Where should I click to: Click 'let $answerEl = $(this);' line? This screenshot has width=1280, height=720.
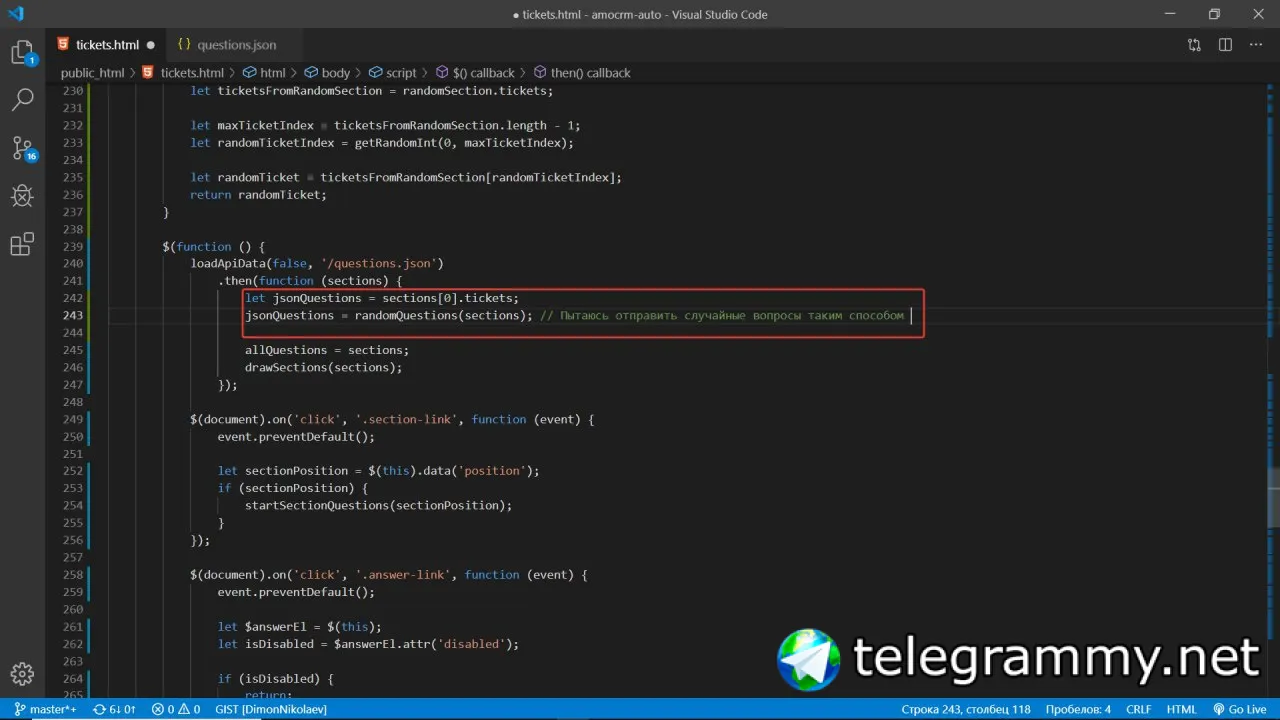300,627
